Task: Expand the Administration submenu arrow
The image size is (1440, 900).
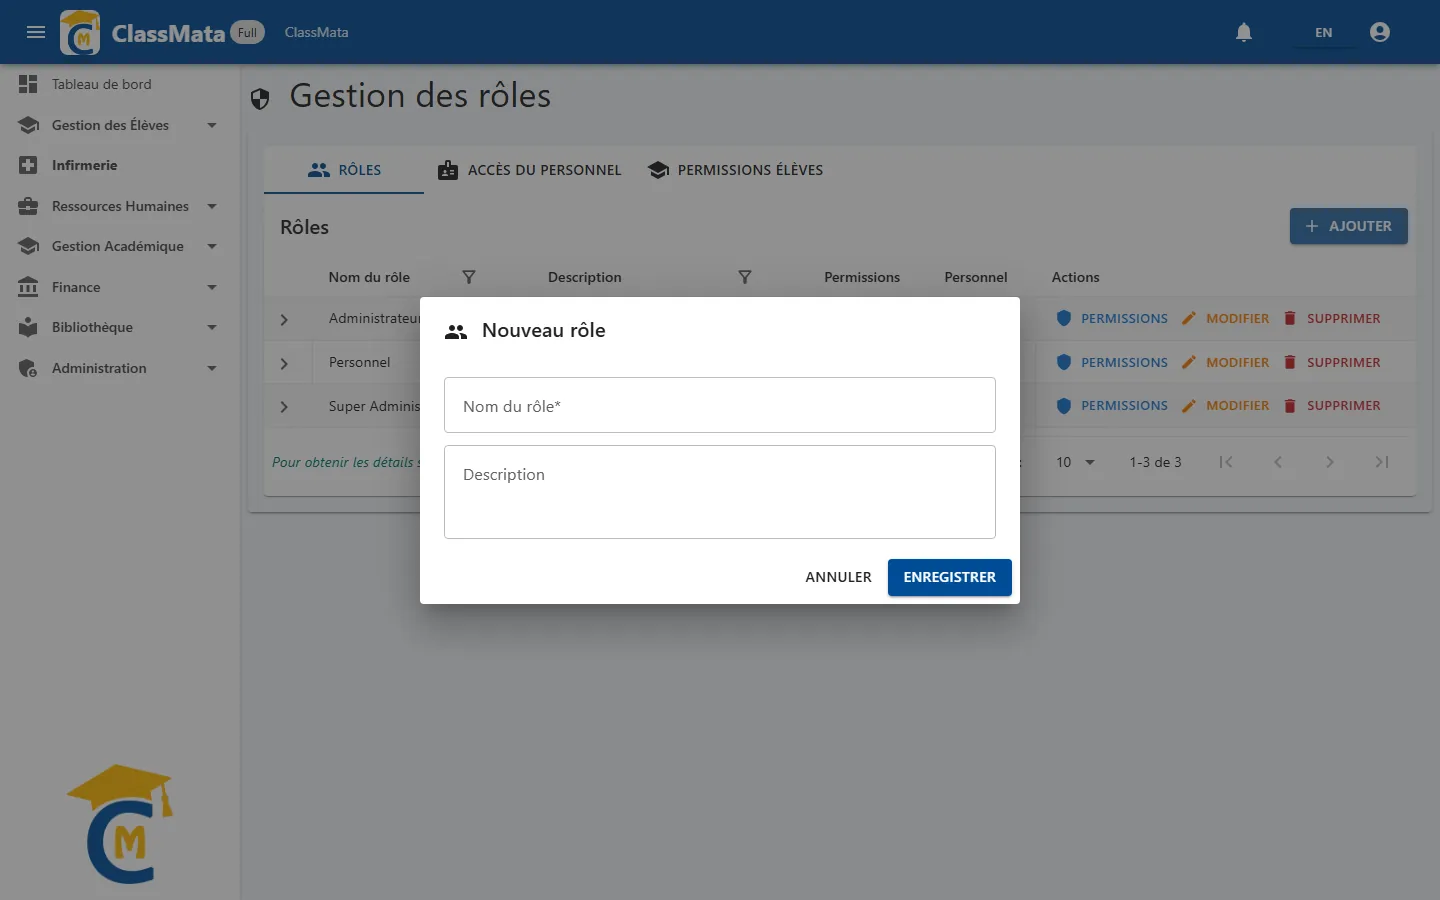Action: click(x=212, y=368)
